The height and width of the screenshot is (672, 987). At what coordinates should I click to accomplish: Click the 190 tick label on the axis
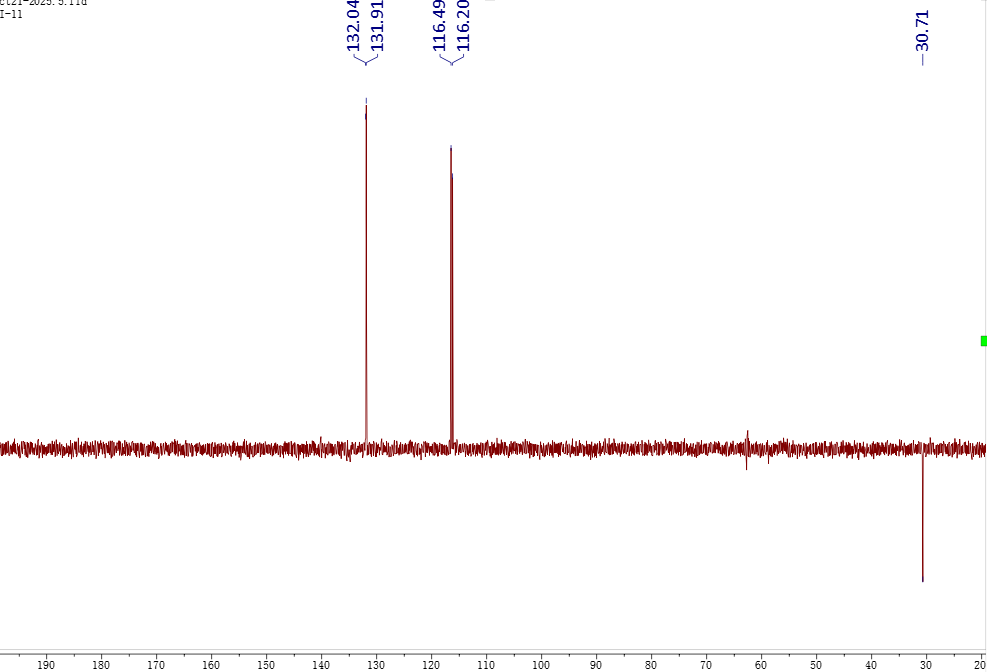(45, 663)
